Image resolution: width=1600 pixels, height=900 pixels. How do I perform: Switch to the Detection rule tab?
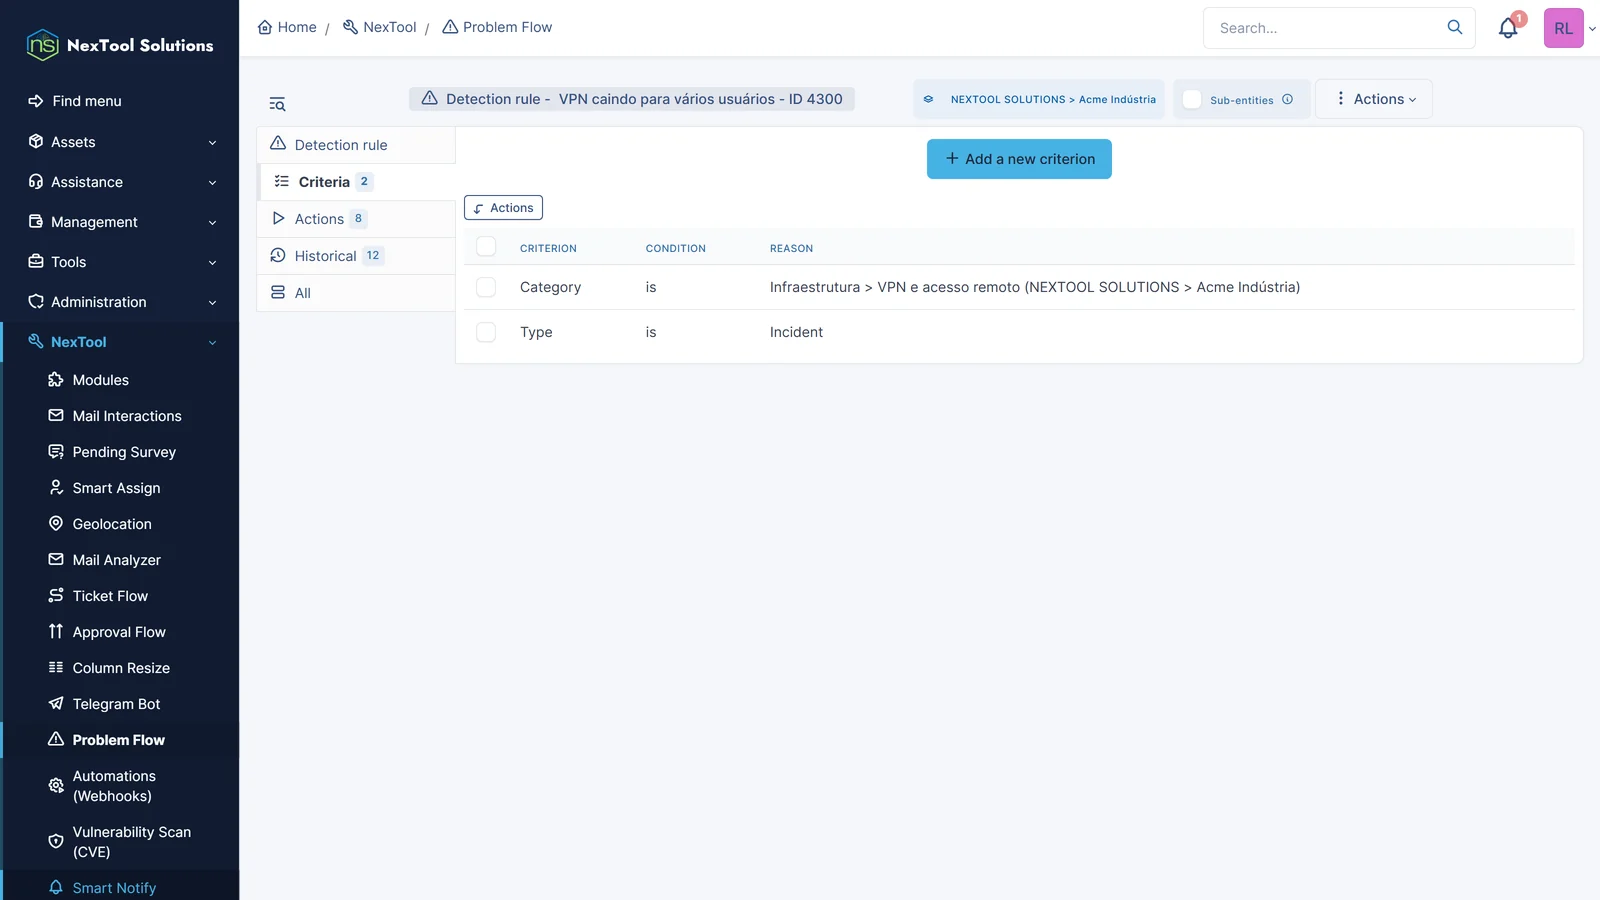(356, 145)
